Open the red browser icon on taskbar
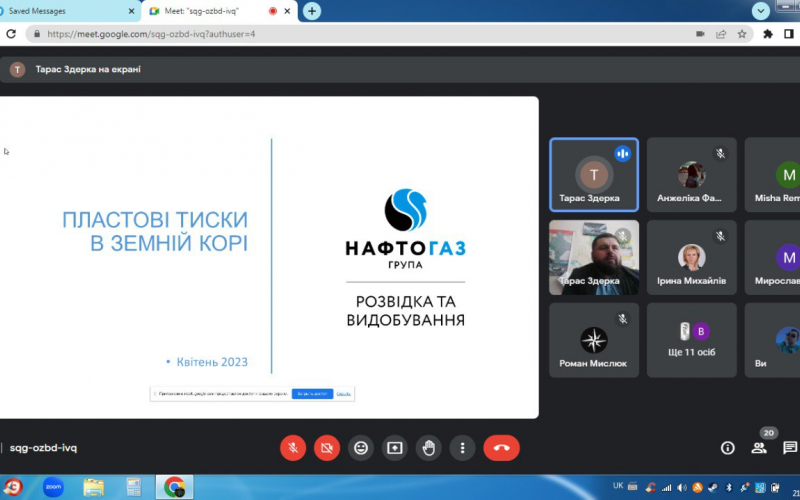Image resolution: width=800 pixels, height=500 pixels. (x=13, y=487)
